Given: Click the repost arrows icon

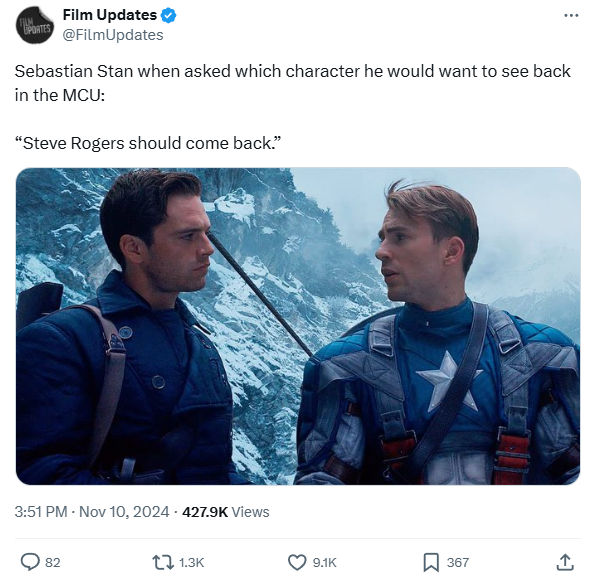Looking at the screenshot, I should tap(163, 562).
